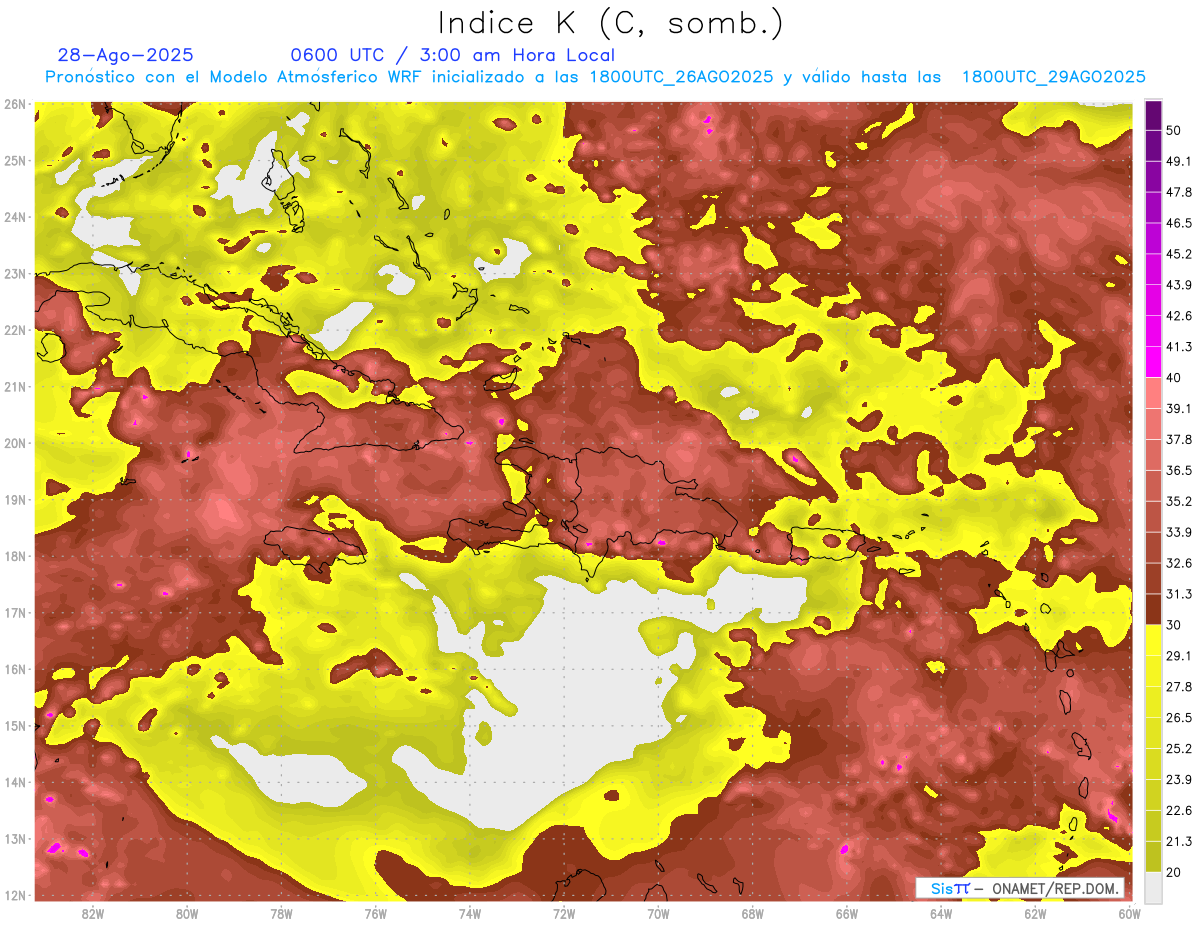The width and height of the screenshot is (1200, 927).
Task: Click the 'Indice K (C, somb.)' title
Action: [610, 24]
